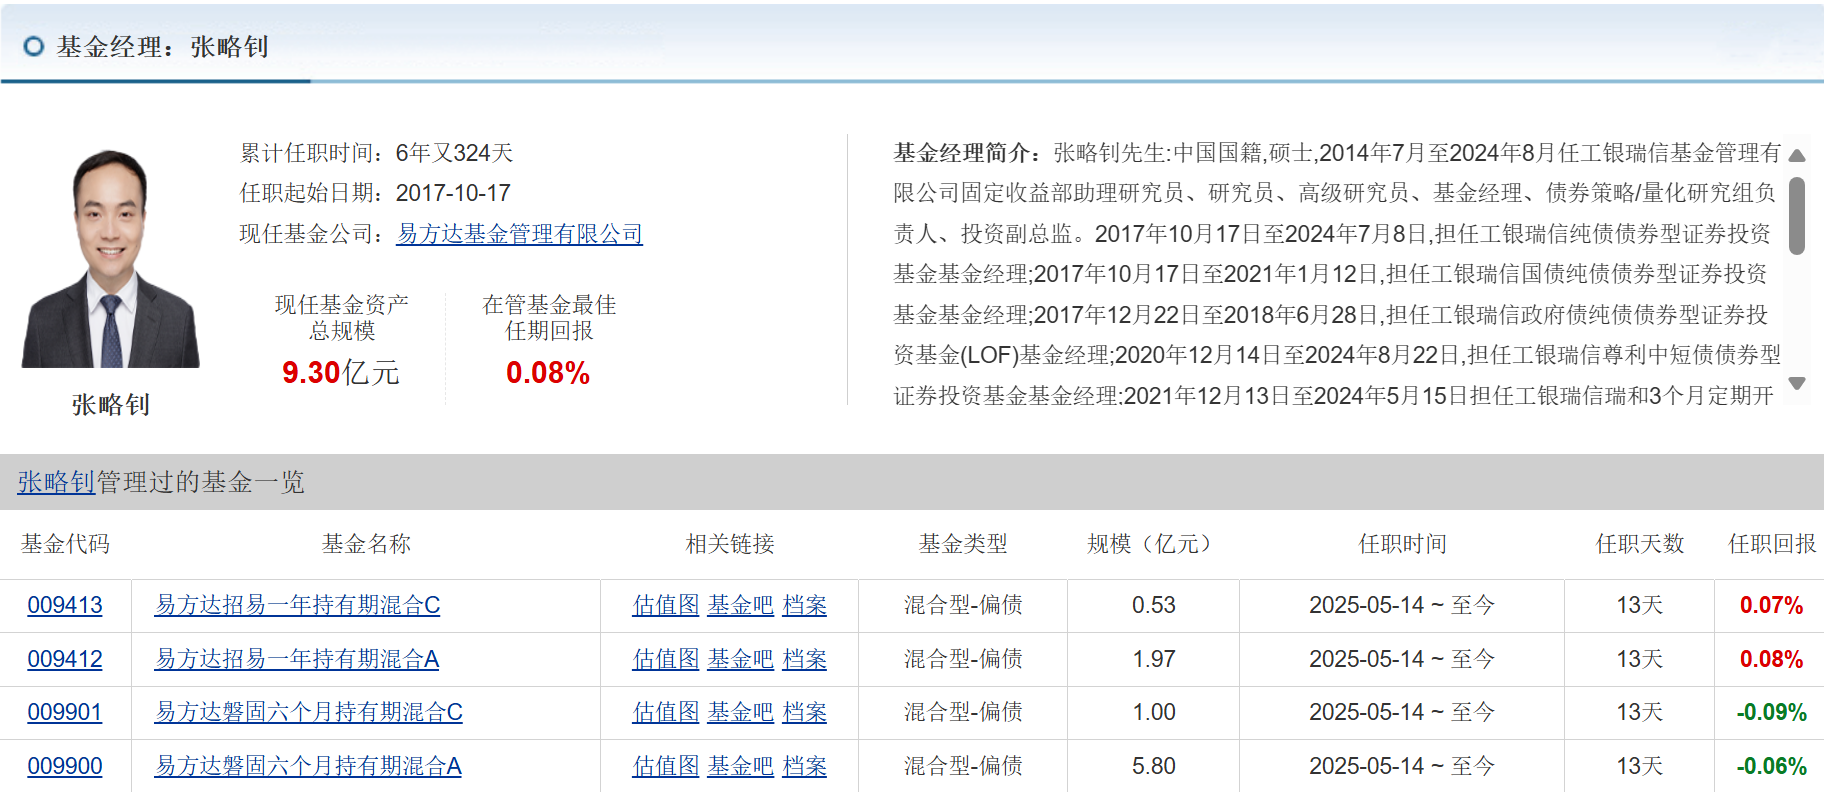The height and width of the screenshot is (792, 1824).
Task: Click the 0.08% best return figure under 在管基金最佳任期回报
Action: click(x=548, y=373)
